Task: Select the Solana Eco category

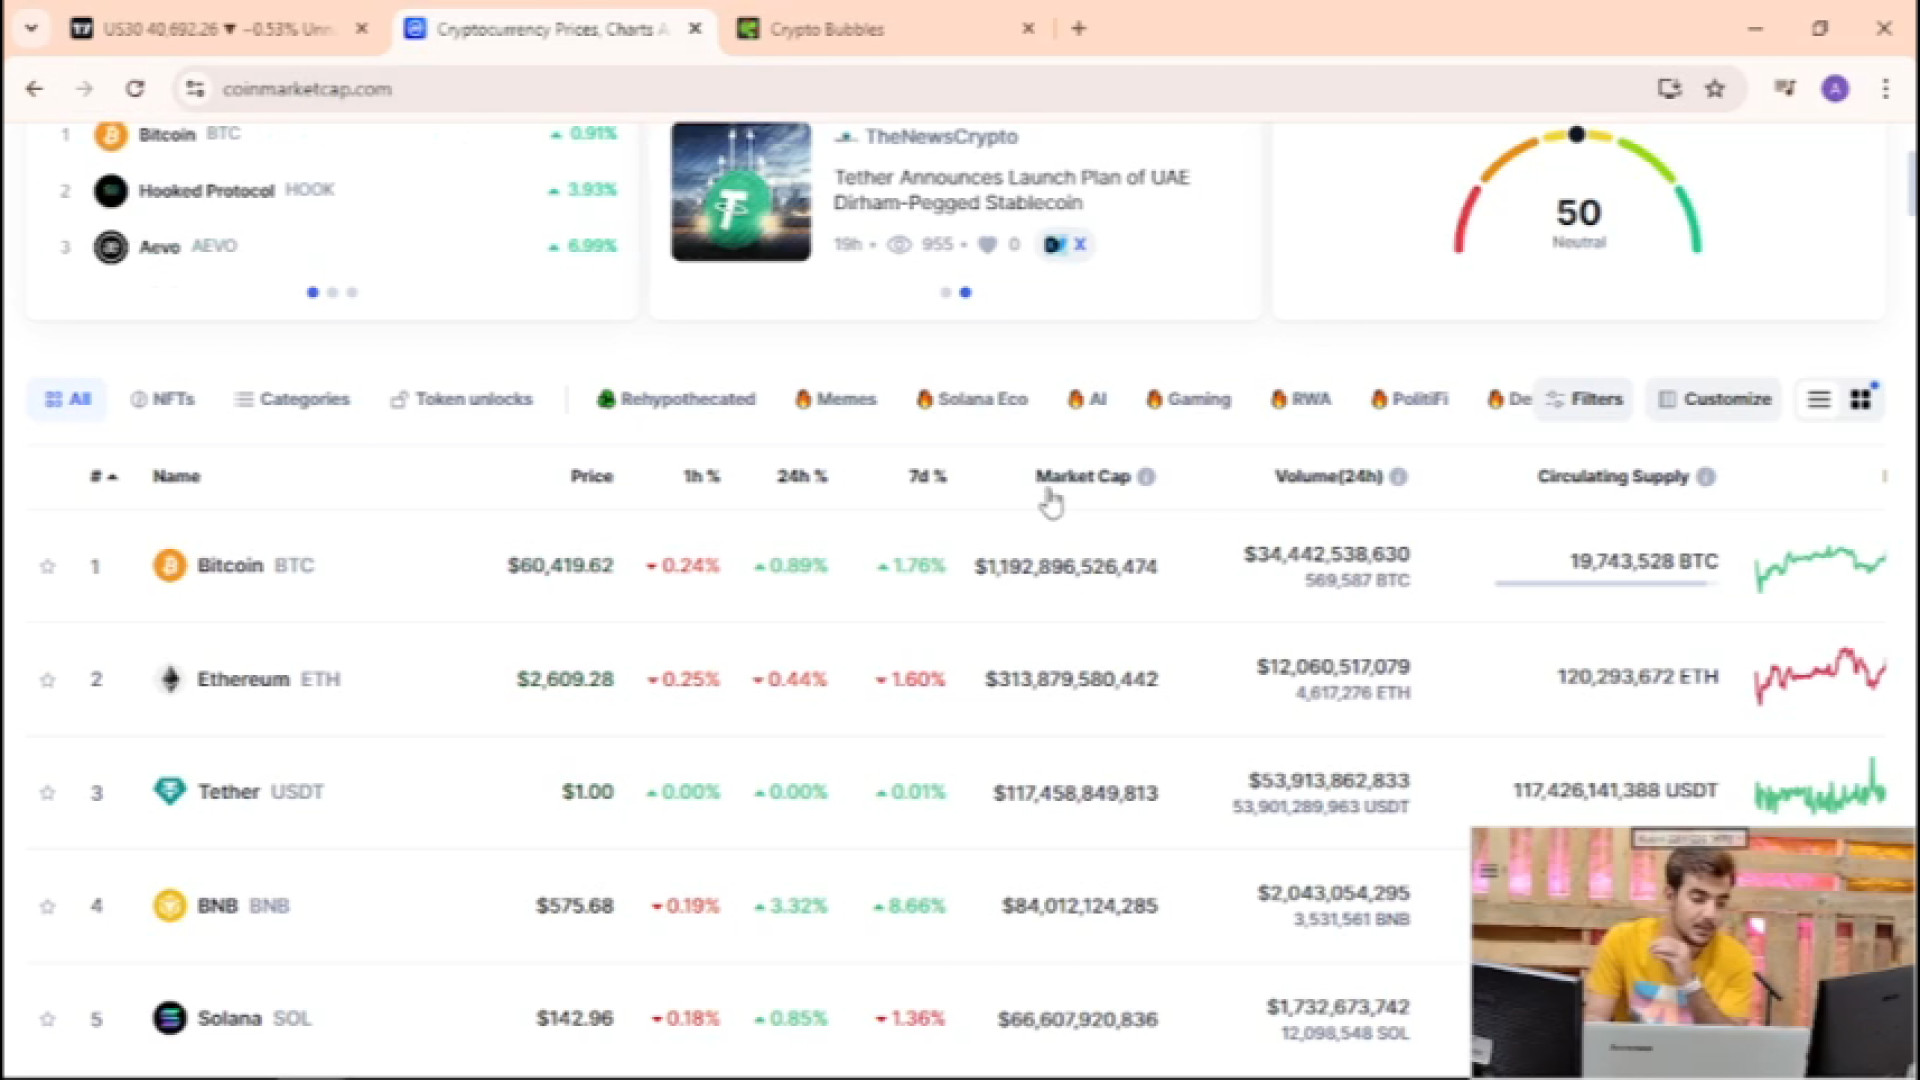Action: pos(972,400)
